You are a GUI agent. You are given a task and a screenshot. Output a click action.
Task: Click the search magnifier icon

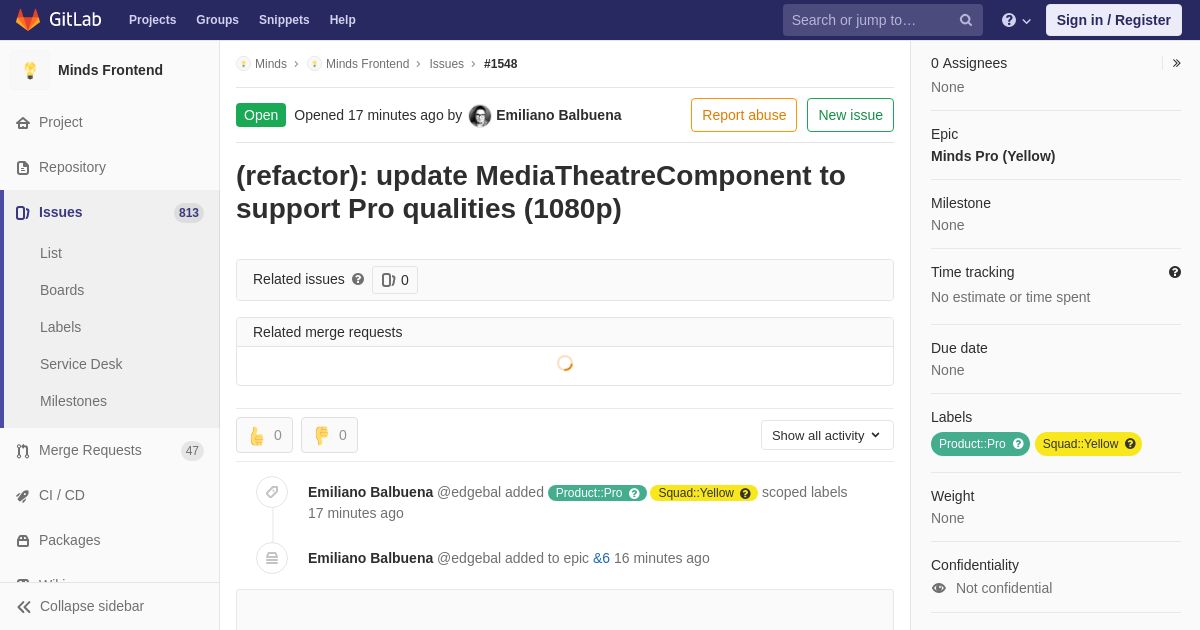pos(966,20)
